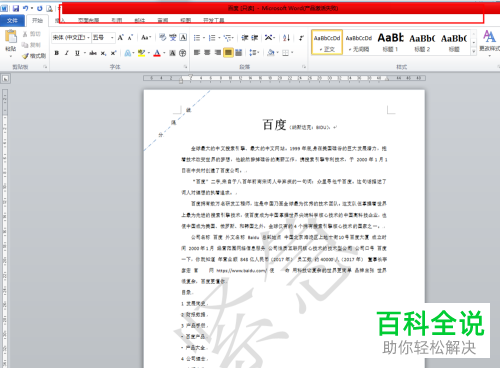Click the Paste clipboard icon
The image size is (500, 368).
[11, 37]
